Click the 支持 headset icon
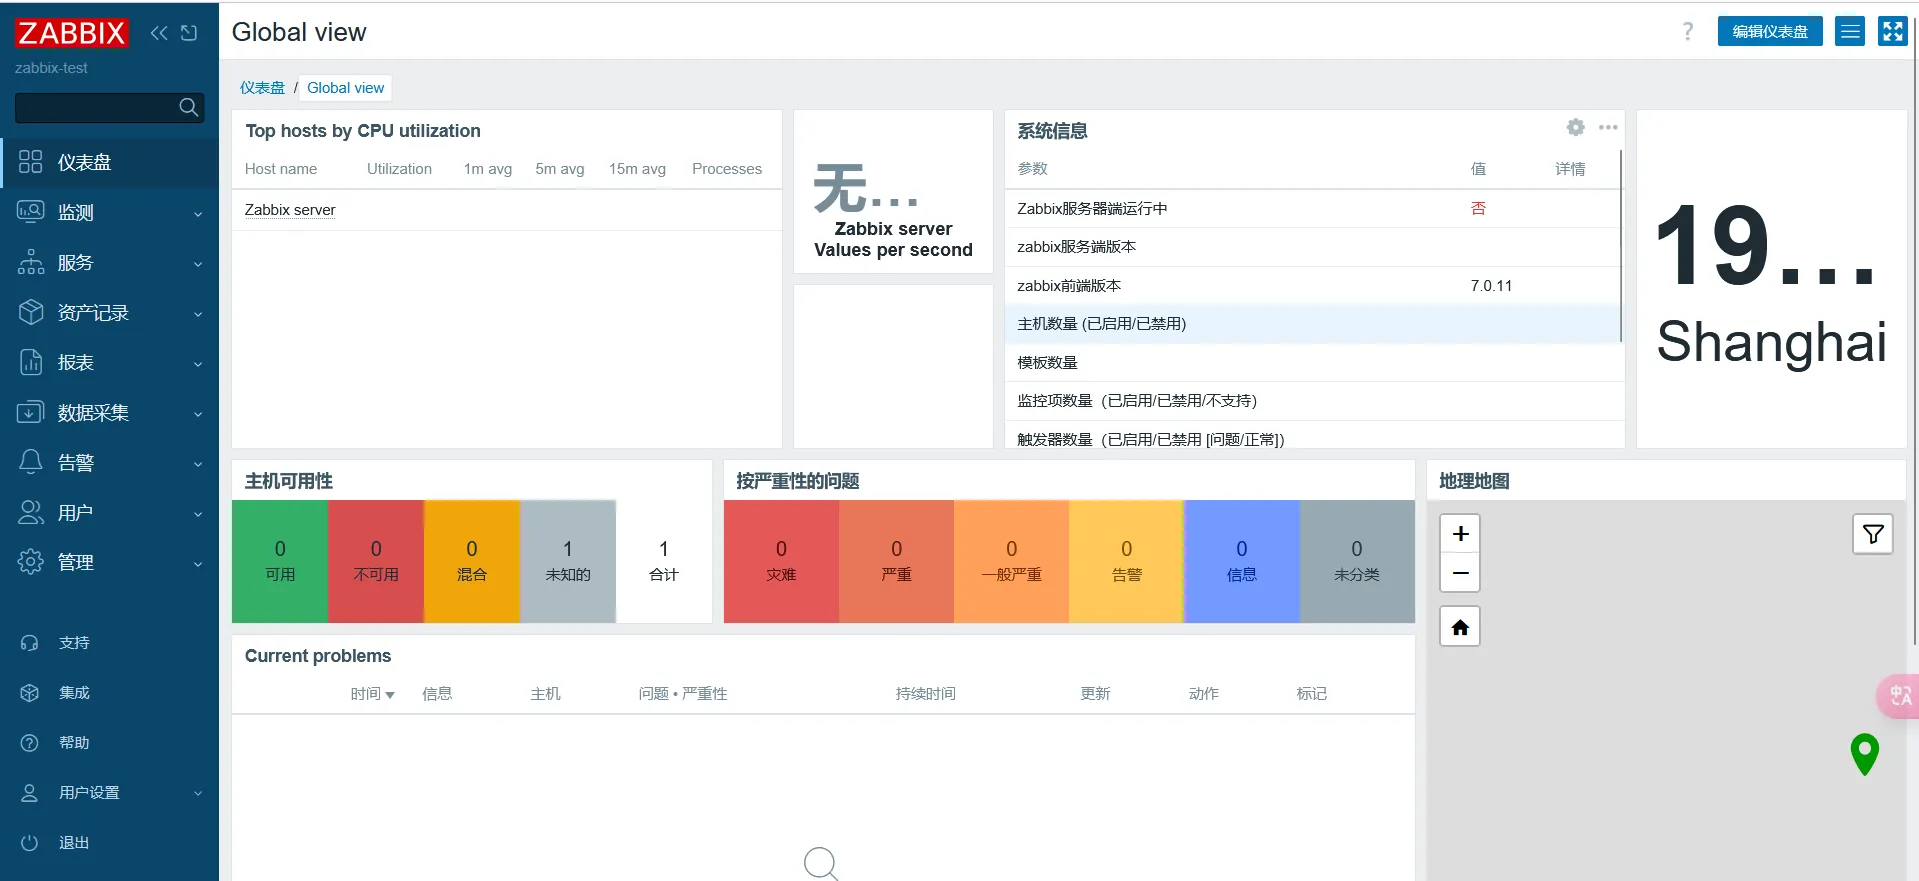Screen dimensions: 1919x881 click(30, 643)
